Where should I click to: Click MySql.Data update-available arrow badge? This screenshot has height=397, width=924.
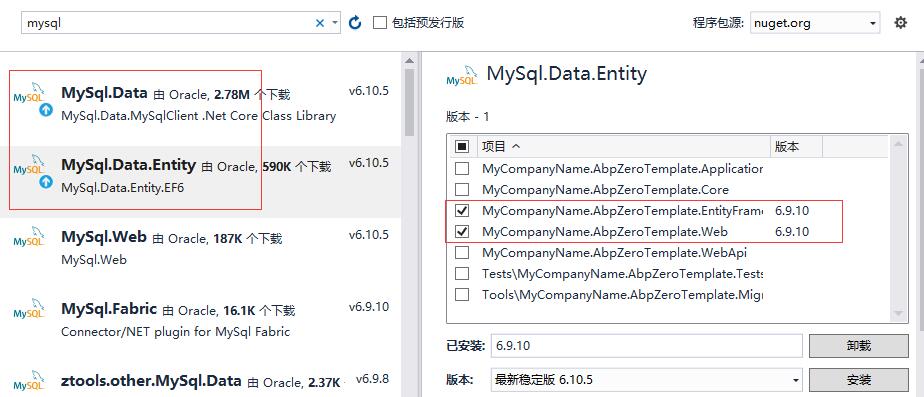[46, 110]
